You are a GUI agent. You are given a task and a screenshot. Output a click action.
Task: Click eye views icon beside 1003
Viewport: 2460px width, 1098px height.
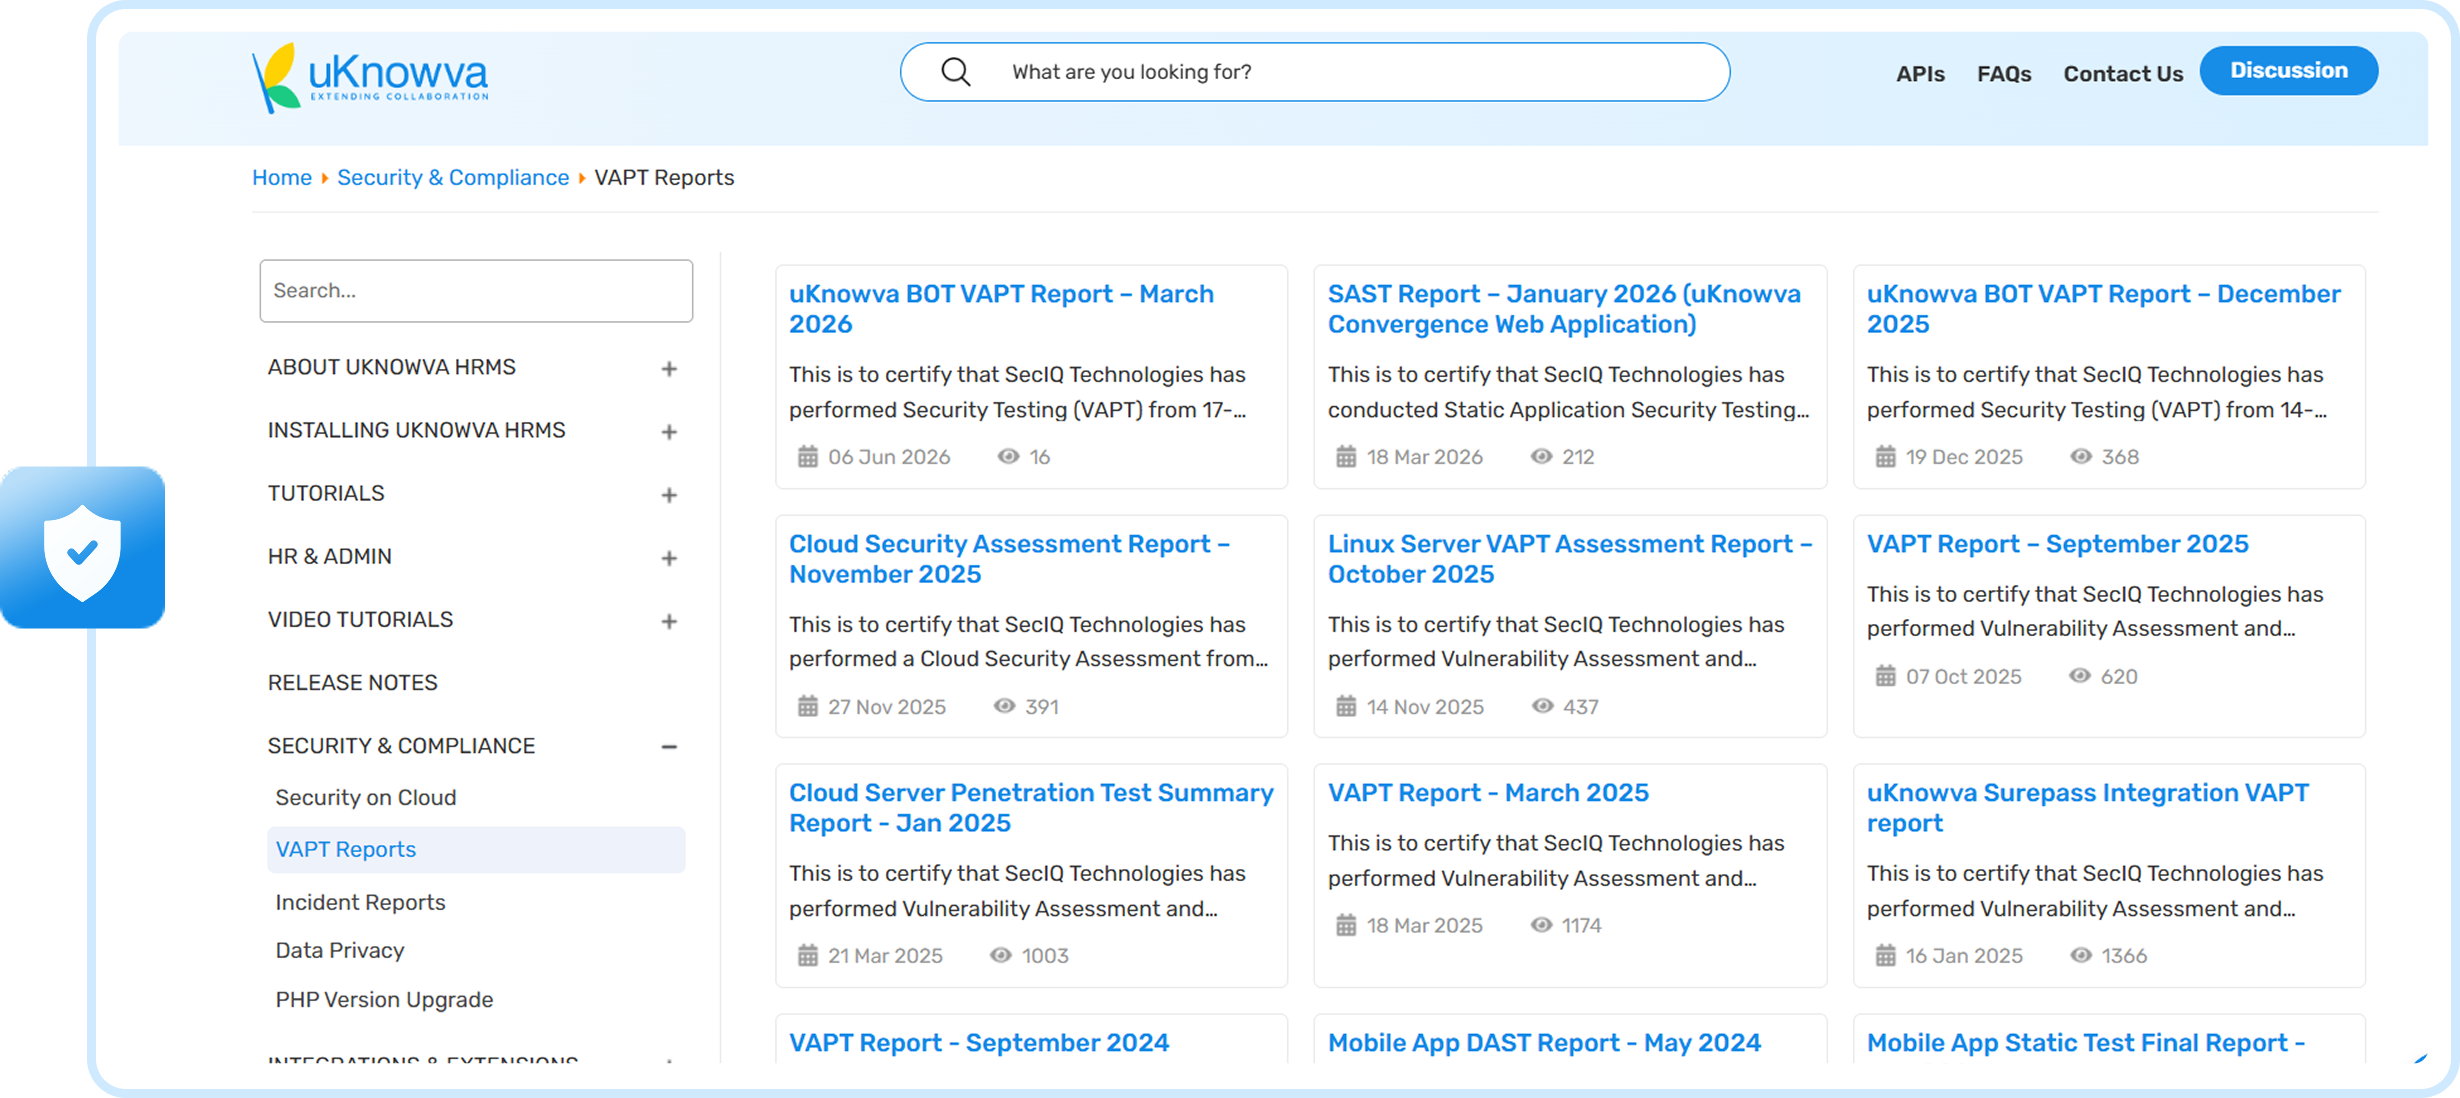(x=1000, y=956)
